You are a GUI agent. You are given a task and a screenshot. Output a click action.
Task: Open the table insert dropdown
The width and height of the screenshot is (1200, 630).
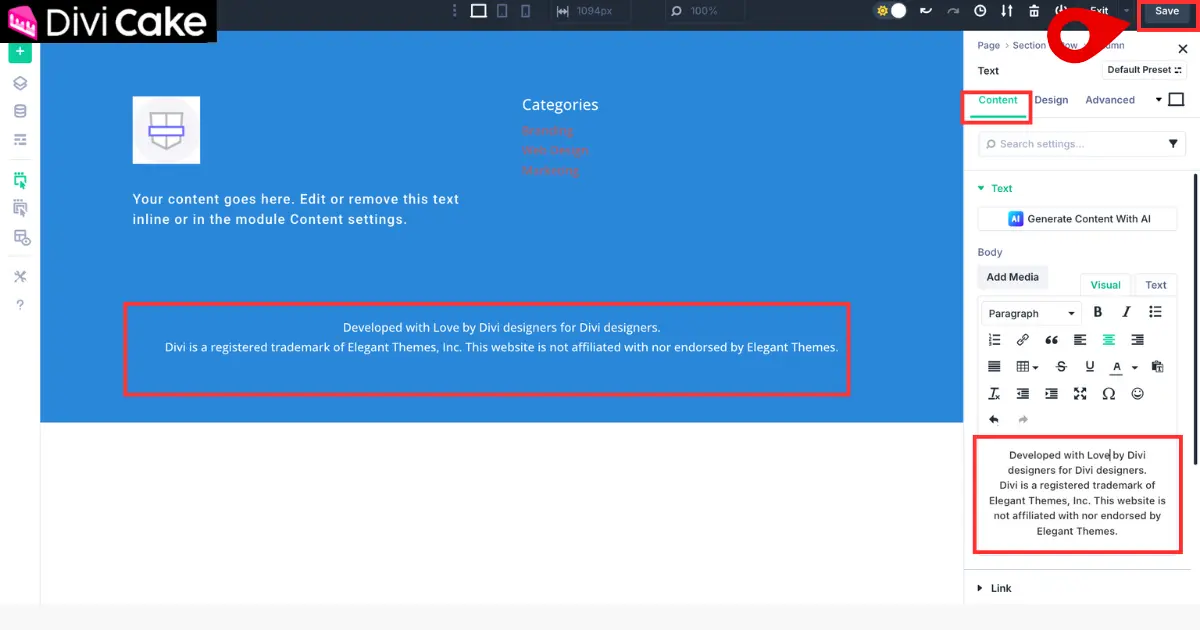tap(1027, 367)
